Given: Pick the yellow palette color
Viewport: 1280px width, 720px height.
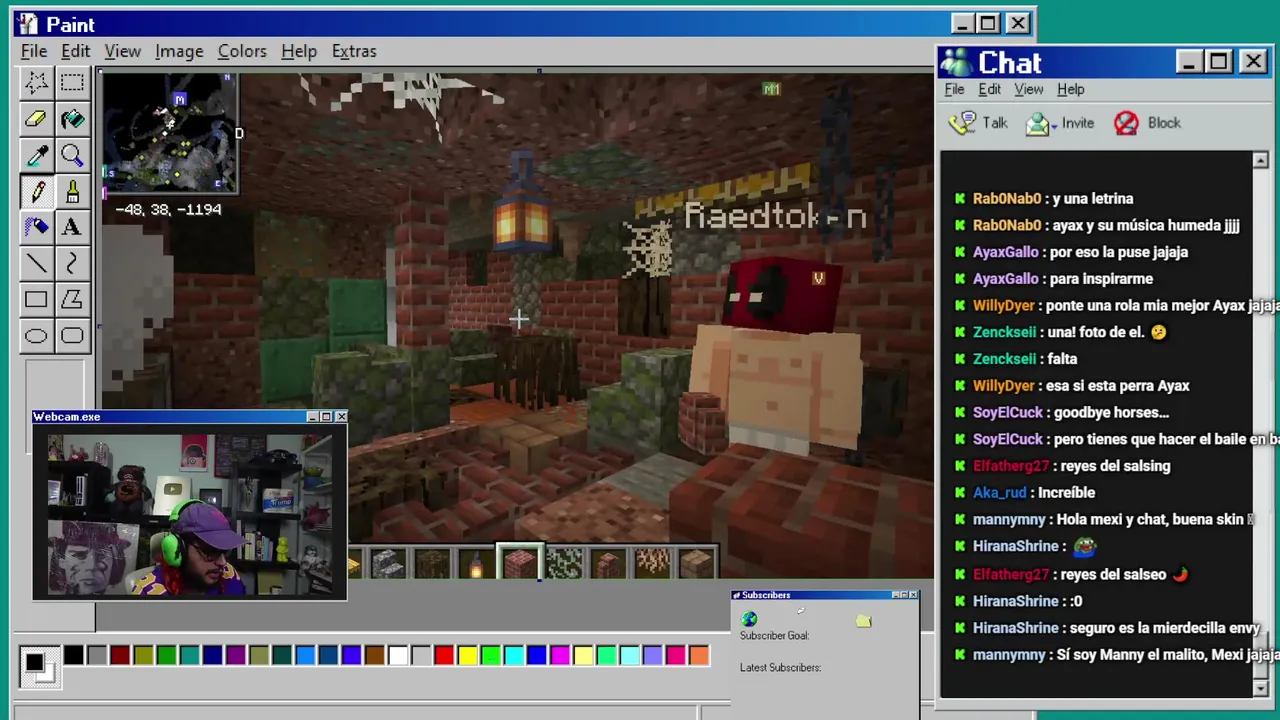Looking at the screenshot, I should pos(467,656).
